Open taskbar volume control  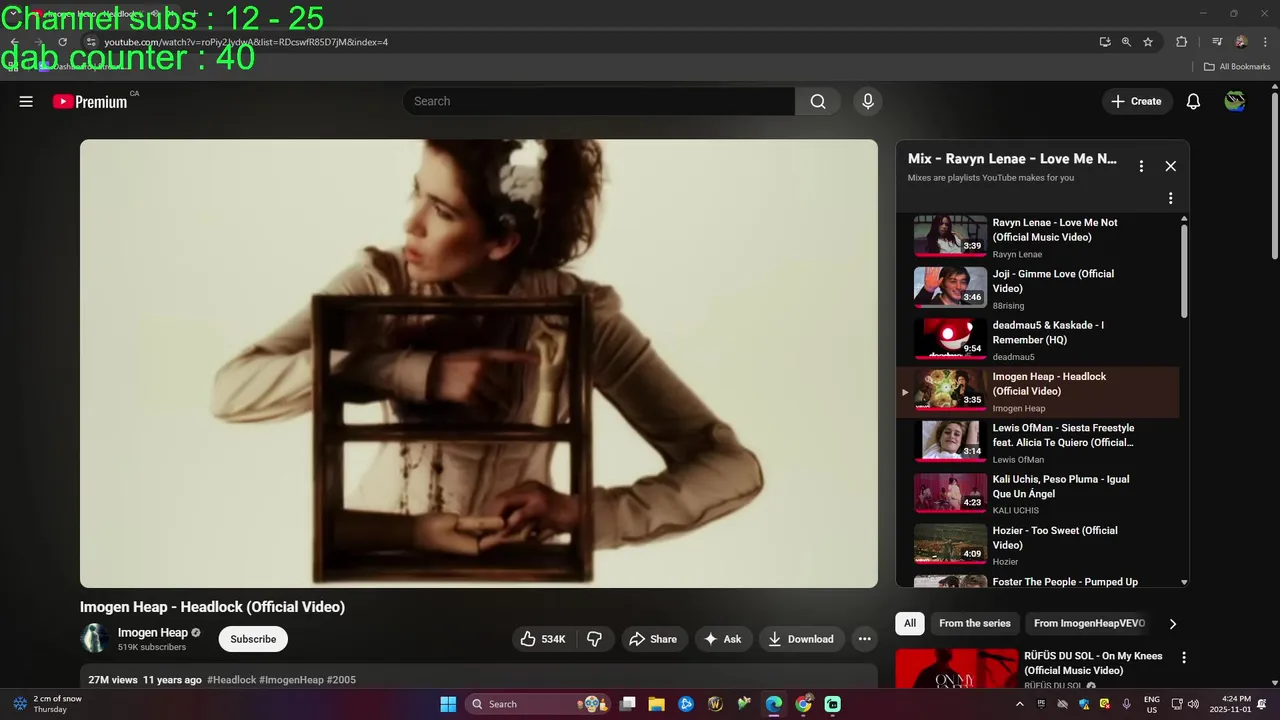(x=1192, y=704)
